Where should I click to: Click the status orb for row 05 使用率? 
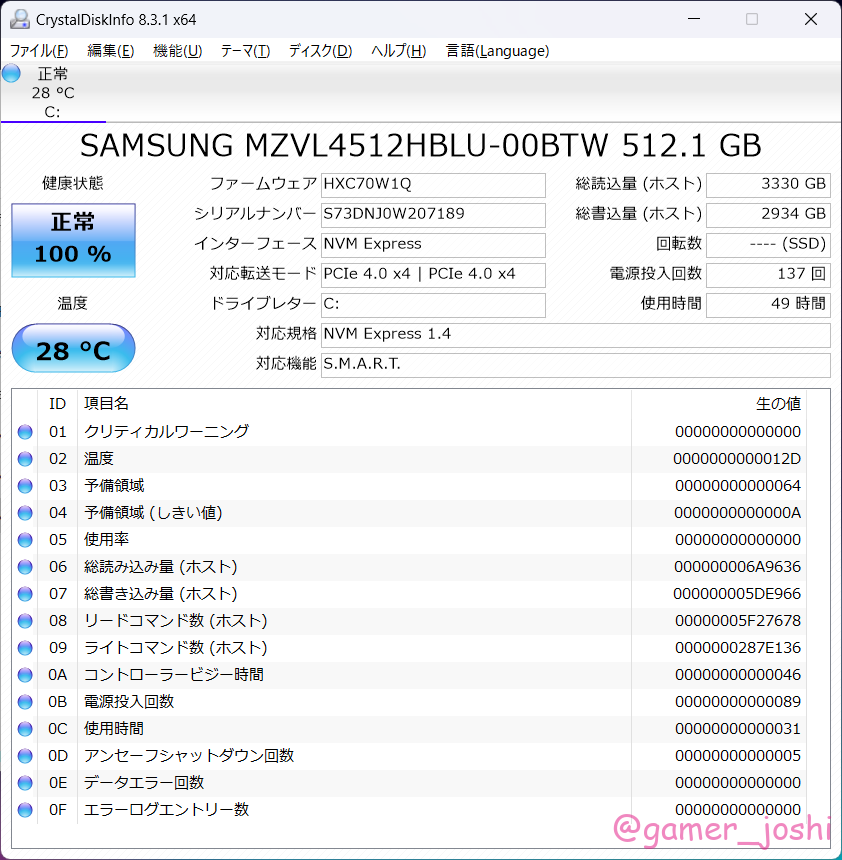[x=25, y=540]
